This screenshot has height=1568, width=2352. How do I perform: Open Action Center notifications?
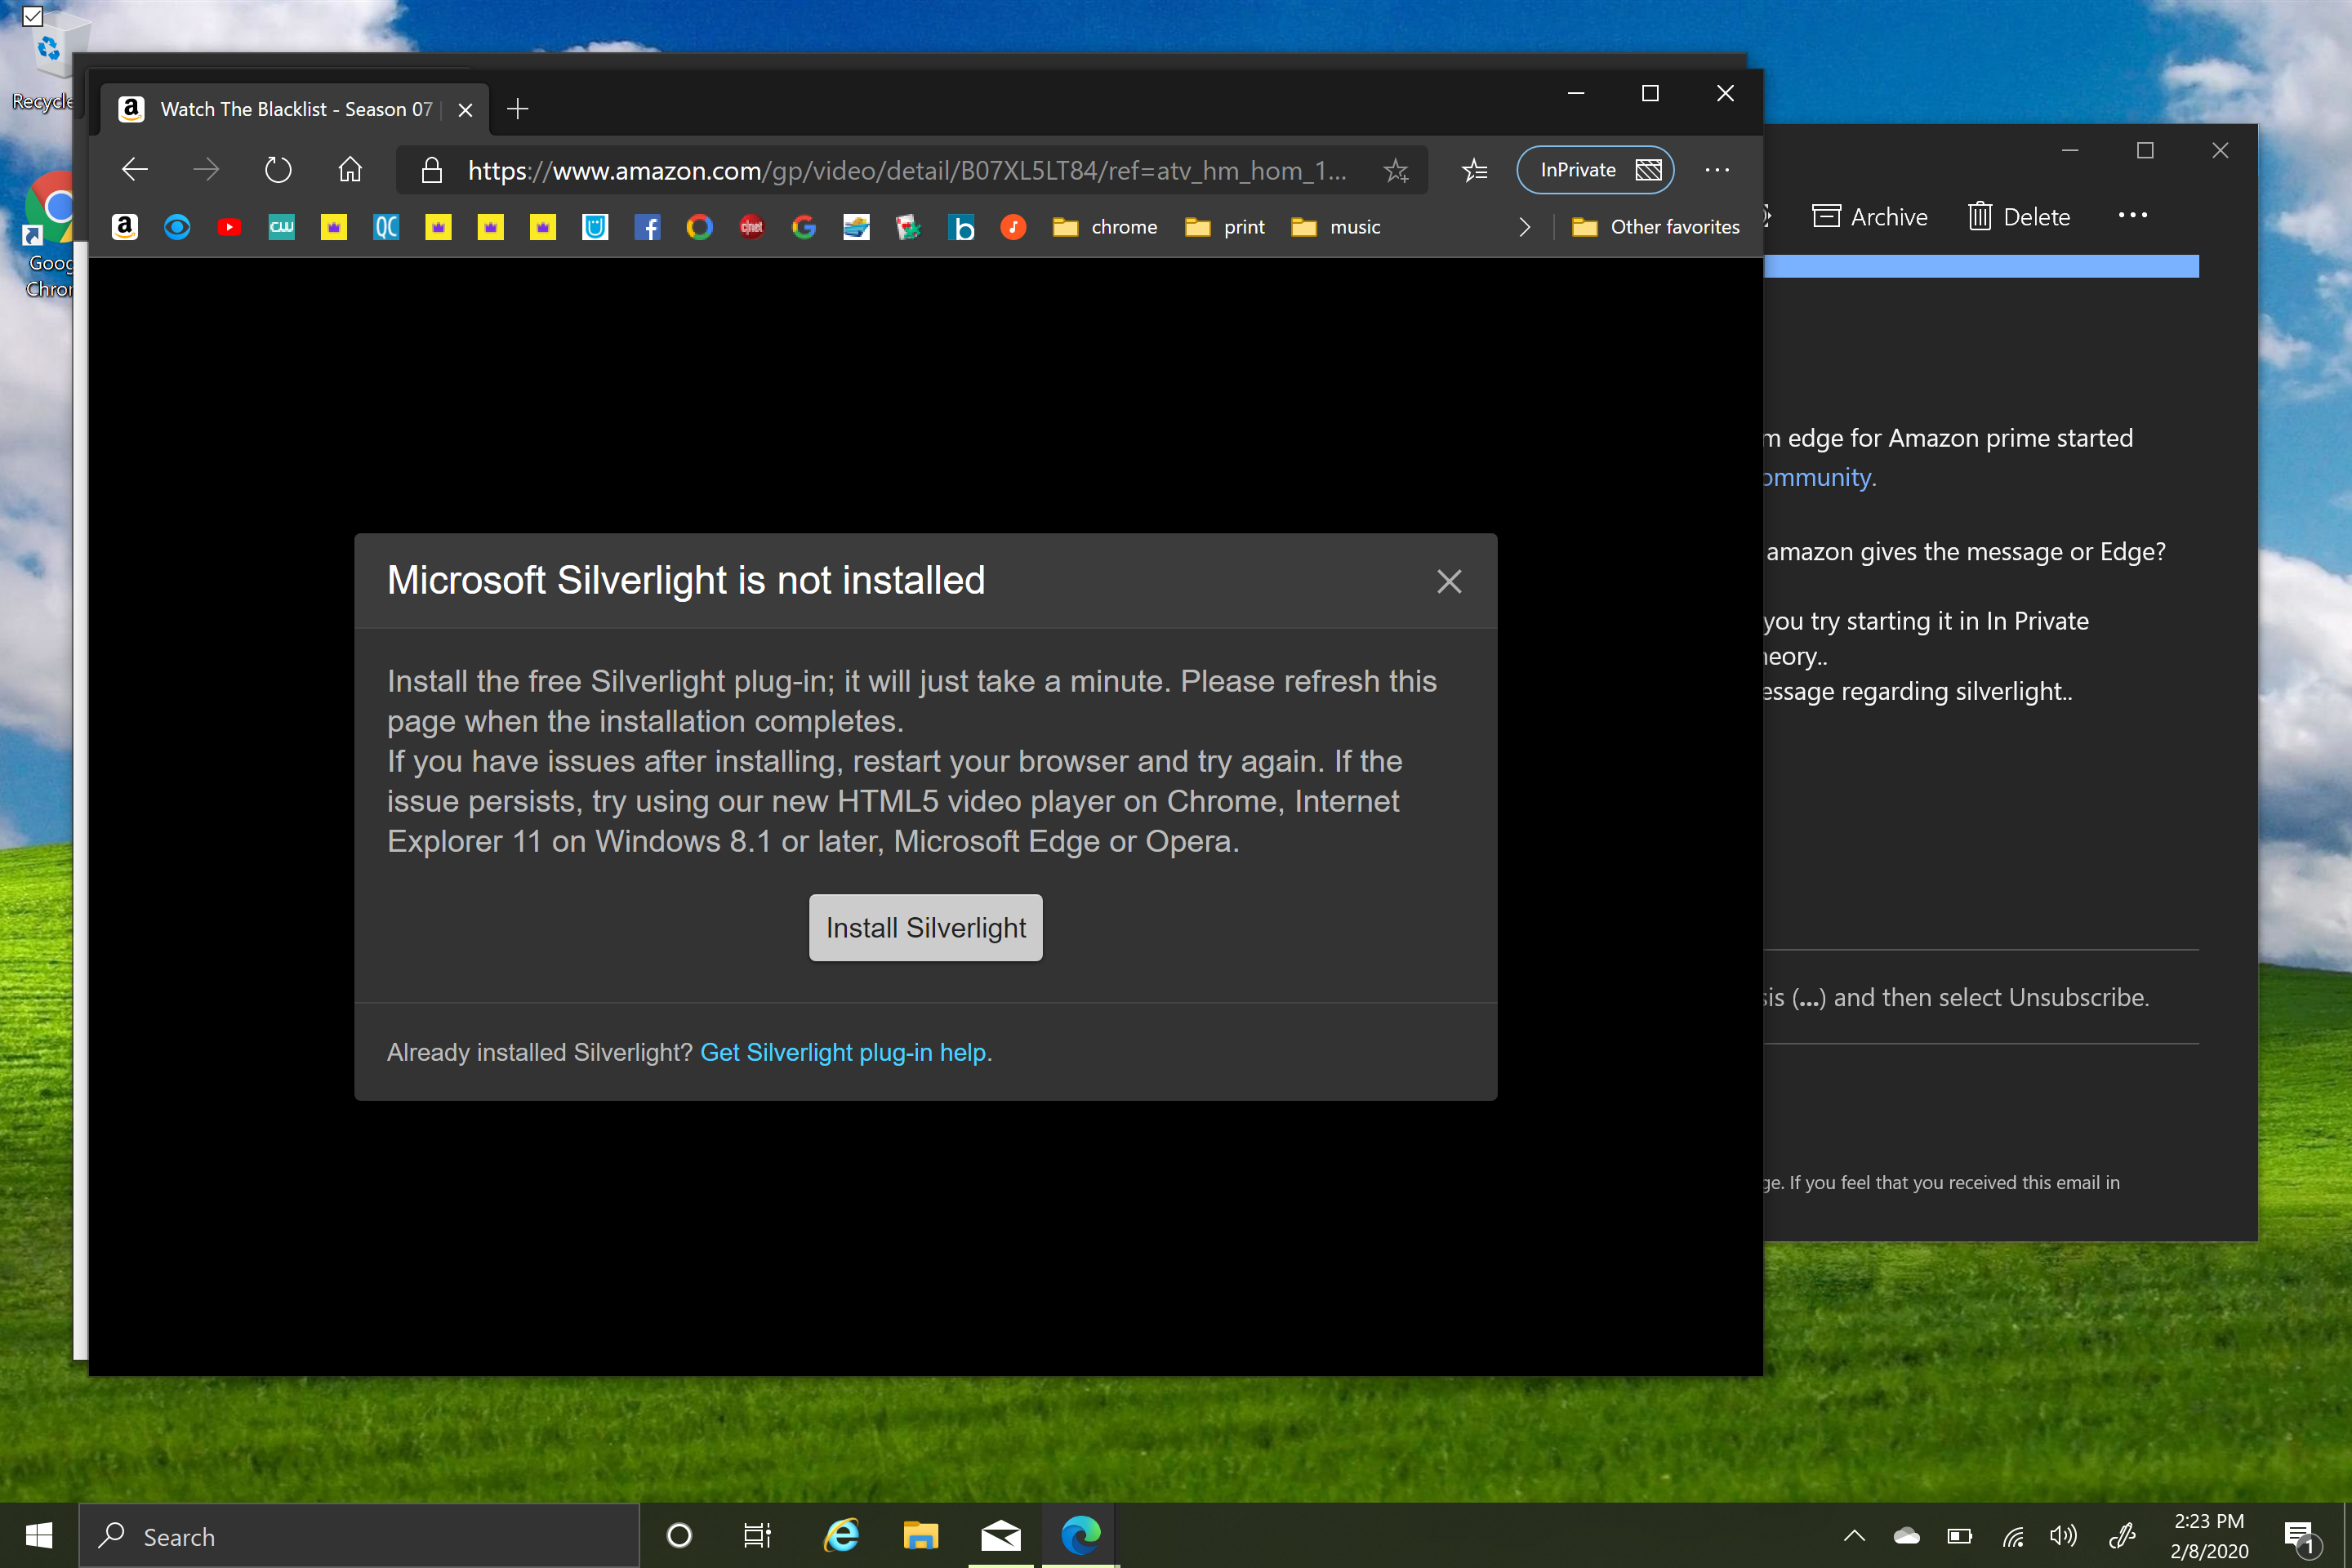pos(2300,1538)
